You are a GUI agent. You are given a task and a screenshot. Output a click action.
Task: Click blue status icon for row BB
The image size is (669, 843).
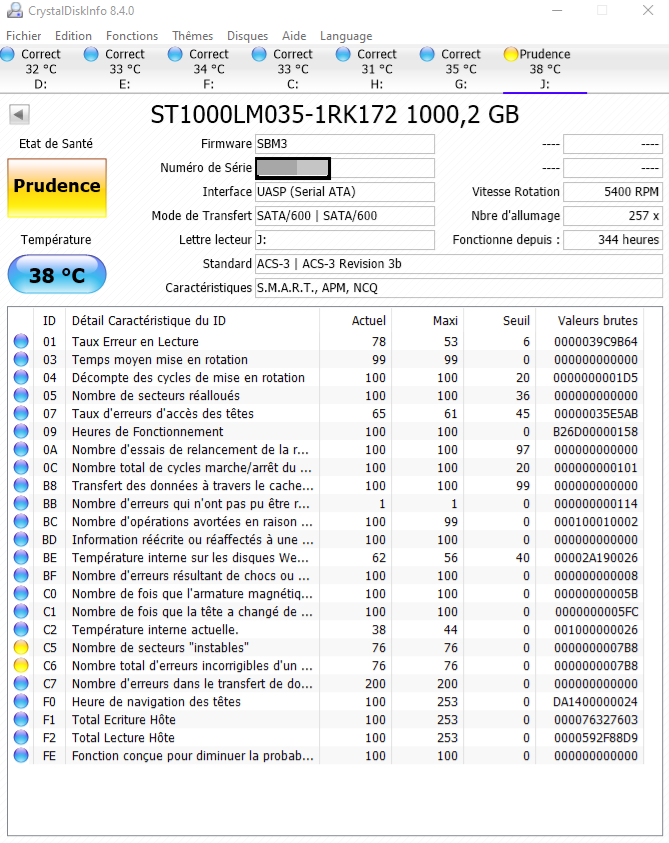click(x=21, y=503)
